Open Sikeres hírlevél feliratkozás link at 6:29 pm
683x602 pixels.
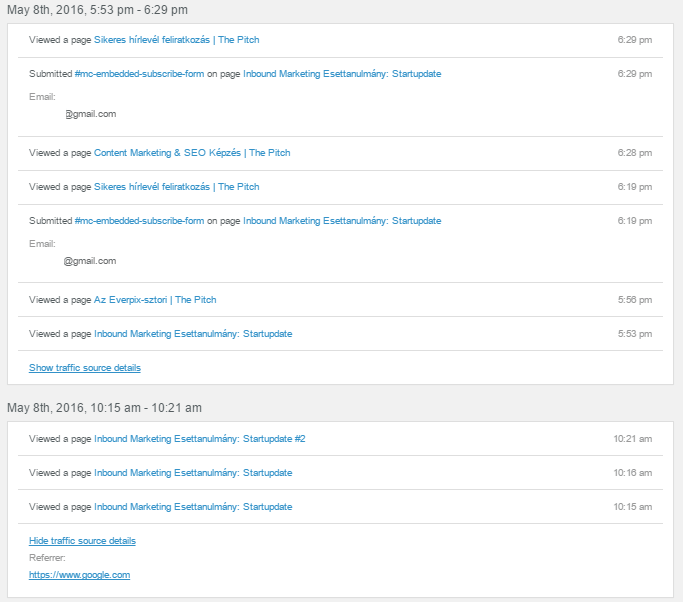click(176, 40)
